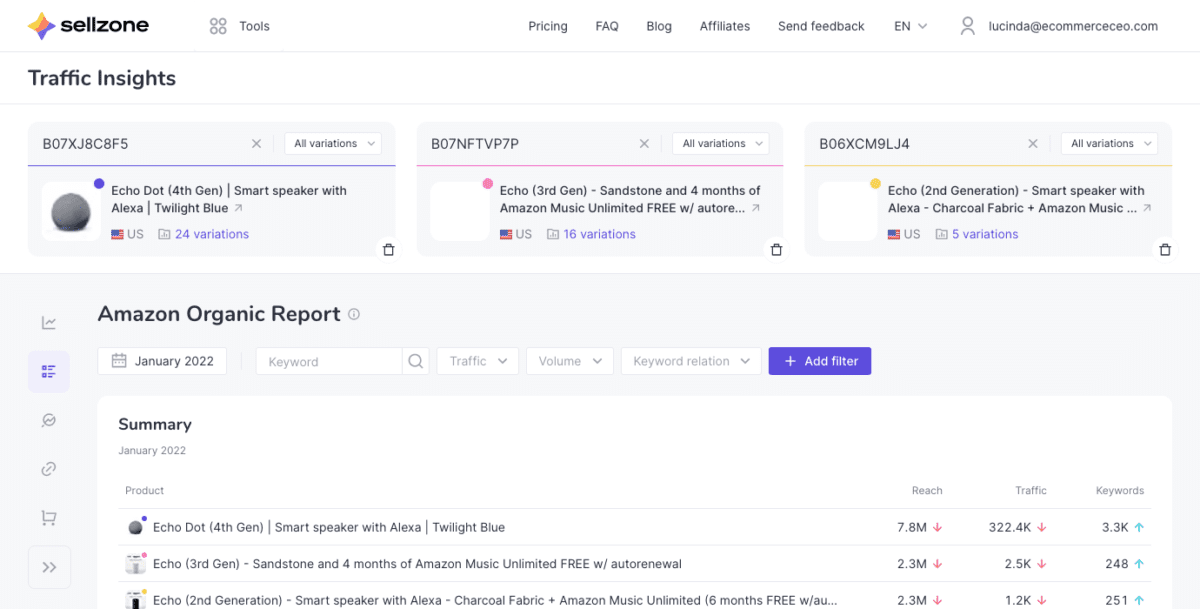Click Send feedback

click(821, 26)
